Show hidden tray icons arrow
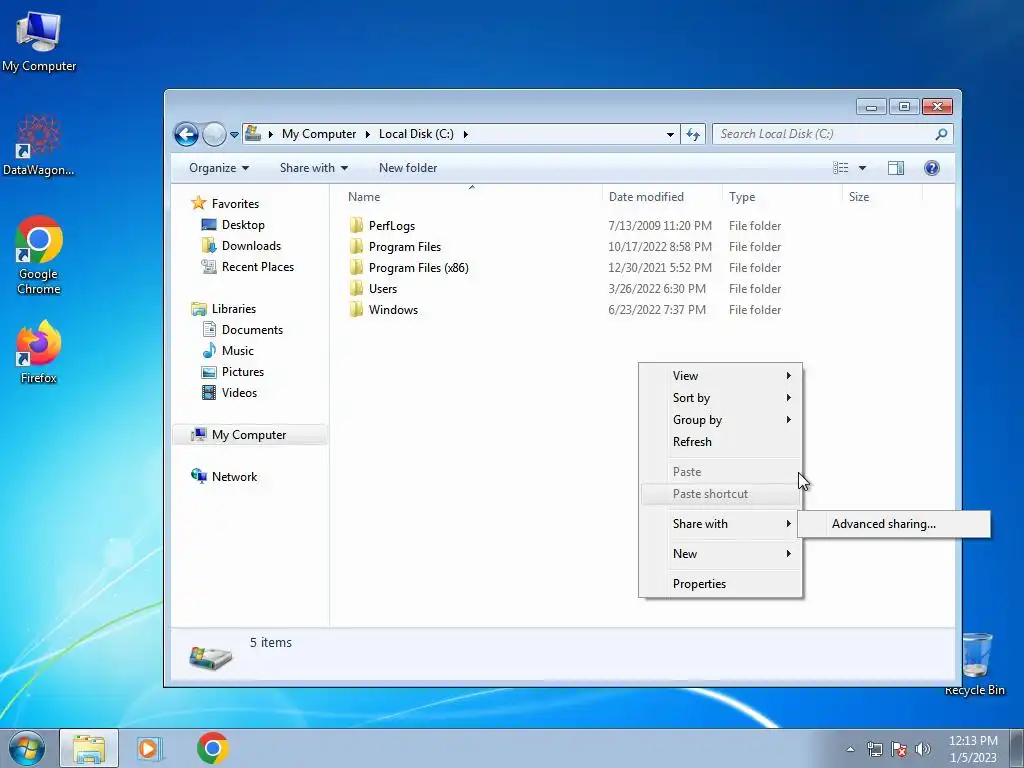 [x=850, y=749]
